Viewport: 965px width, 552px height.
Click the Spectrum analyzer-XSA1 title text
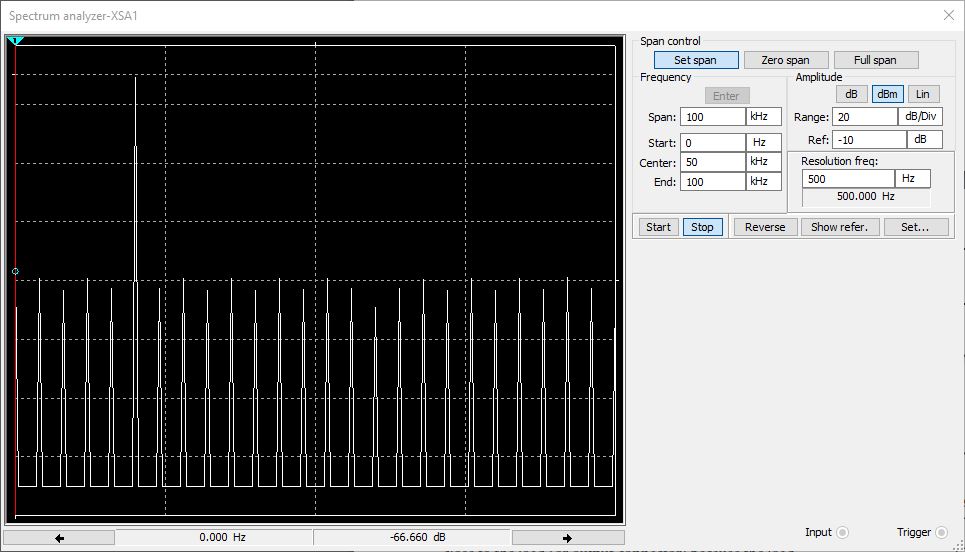[73, 16]
